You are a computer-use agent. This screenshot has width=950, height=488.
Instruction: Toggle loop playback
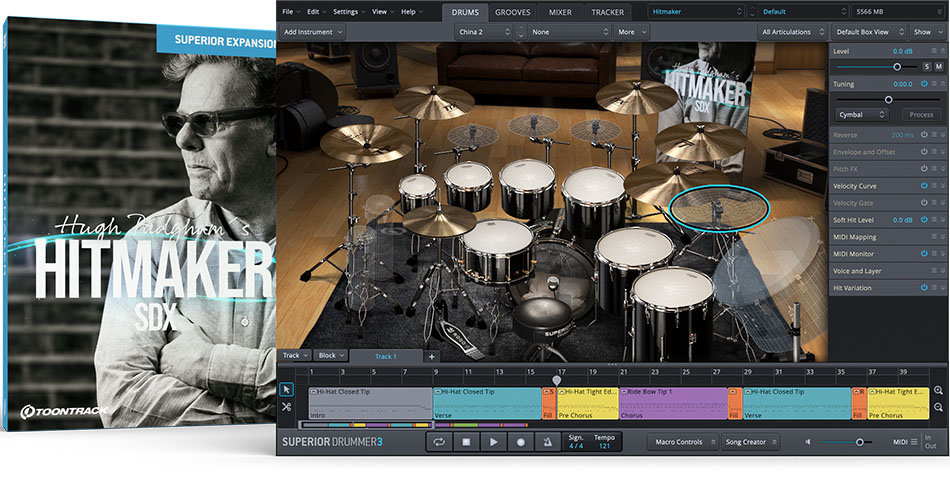coord(439,442)
